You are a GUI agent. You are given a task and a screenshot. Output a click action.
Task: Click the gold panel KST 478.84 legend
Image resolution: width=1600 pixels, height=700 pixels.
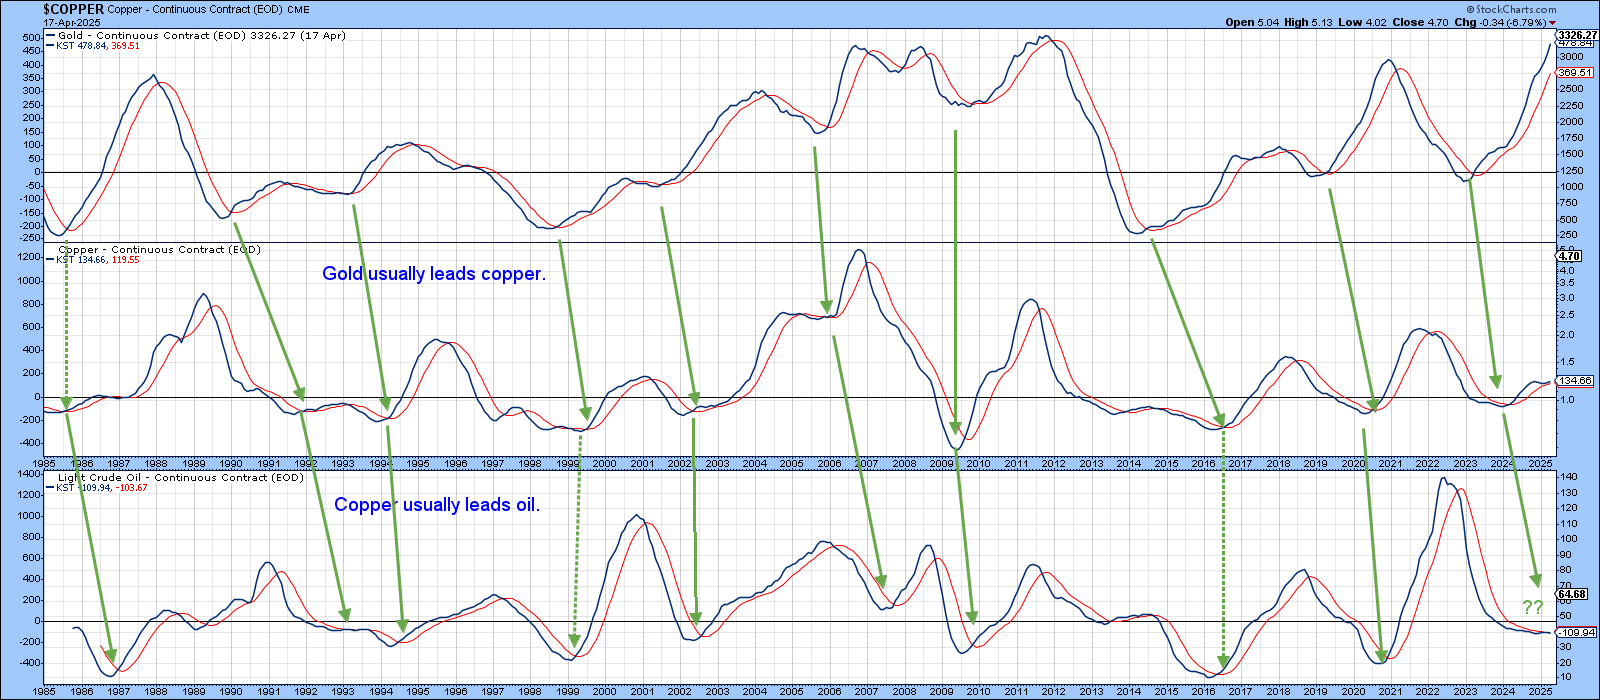point(98,46)
